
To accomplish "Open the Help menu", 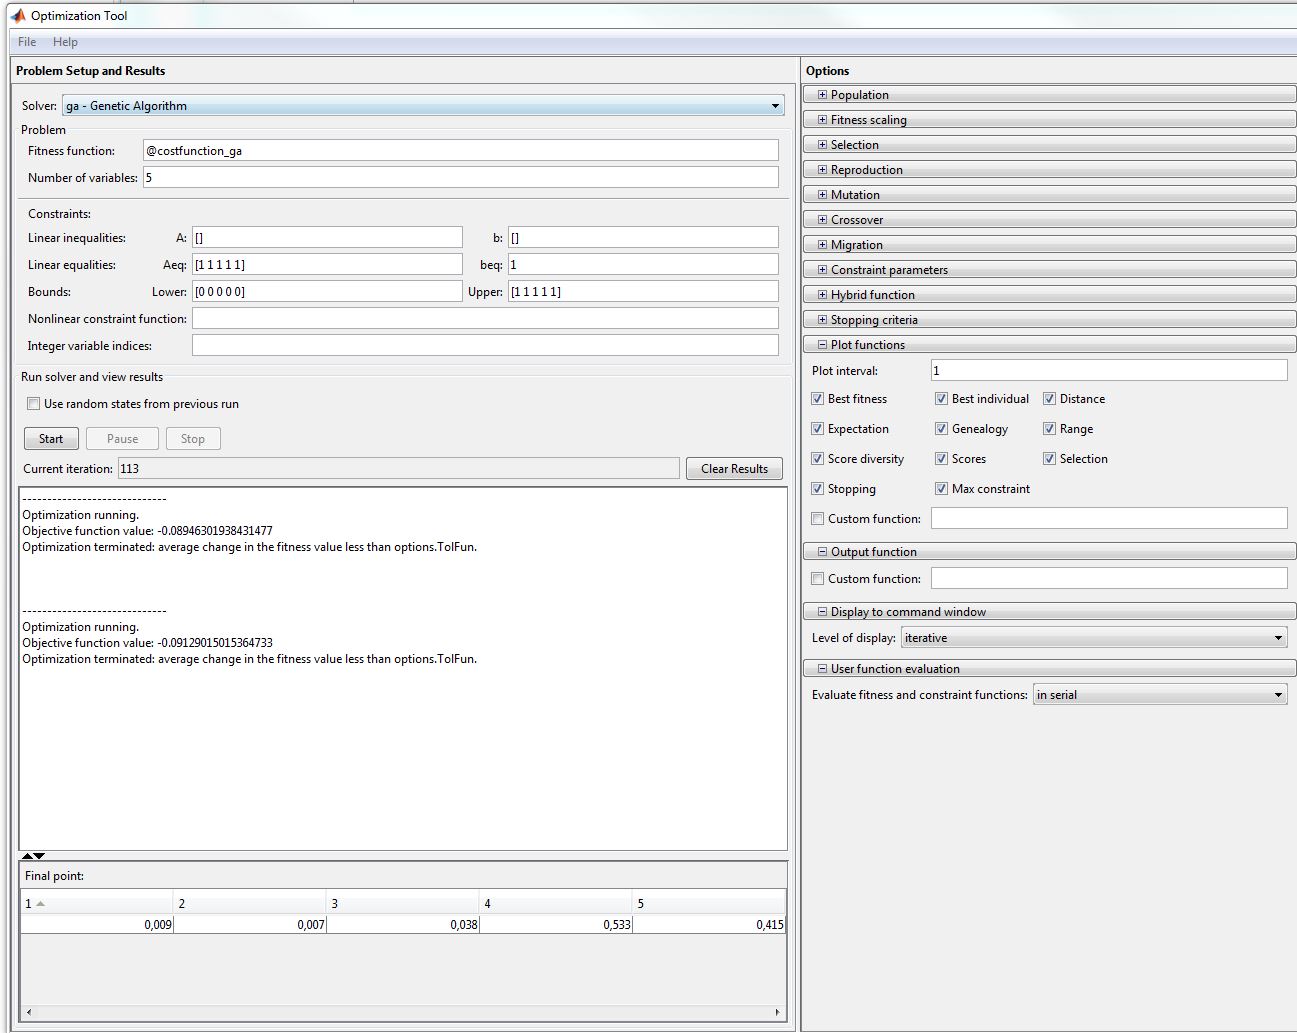I will pos(65,42).
